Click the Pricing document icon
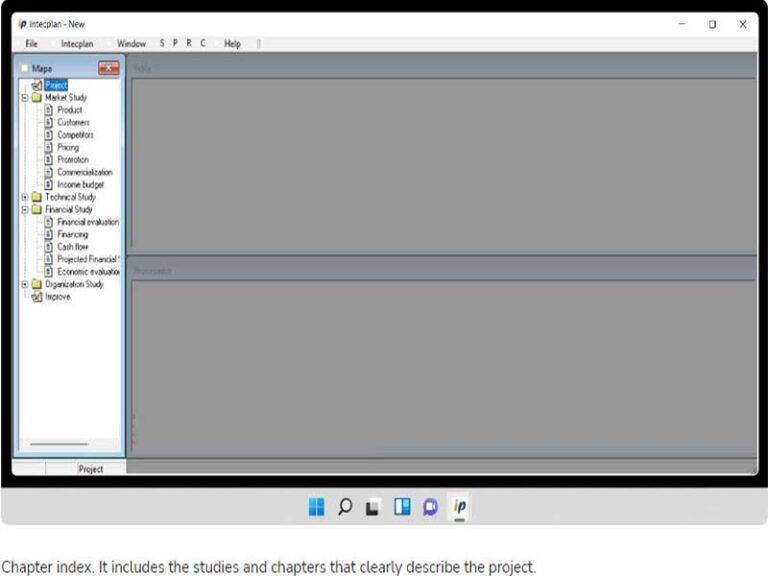 (48, 147)
